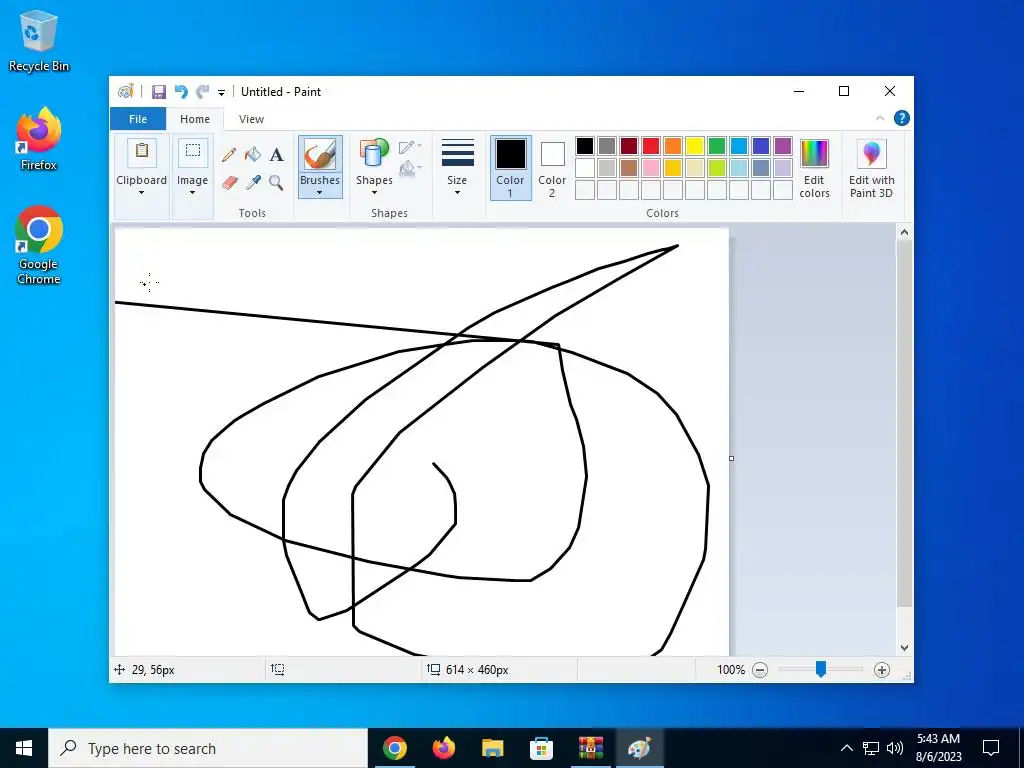Expand the Shapes dropdown arrow
The width and height of the screenshot is (1024, 768).
point(374,193)
